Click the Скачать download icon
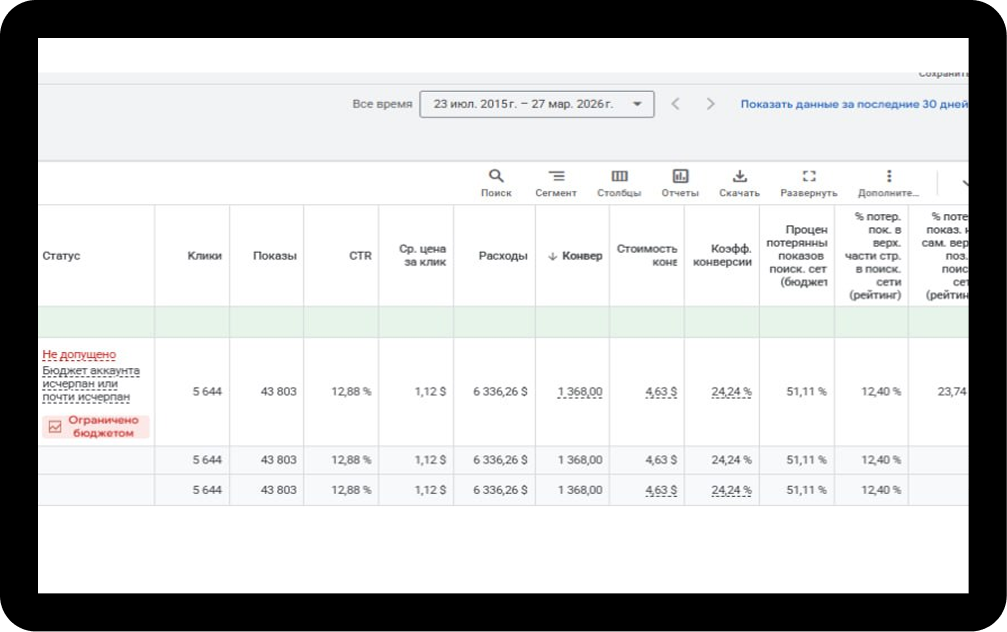The image size is (1007, 632). [739, 176]
